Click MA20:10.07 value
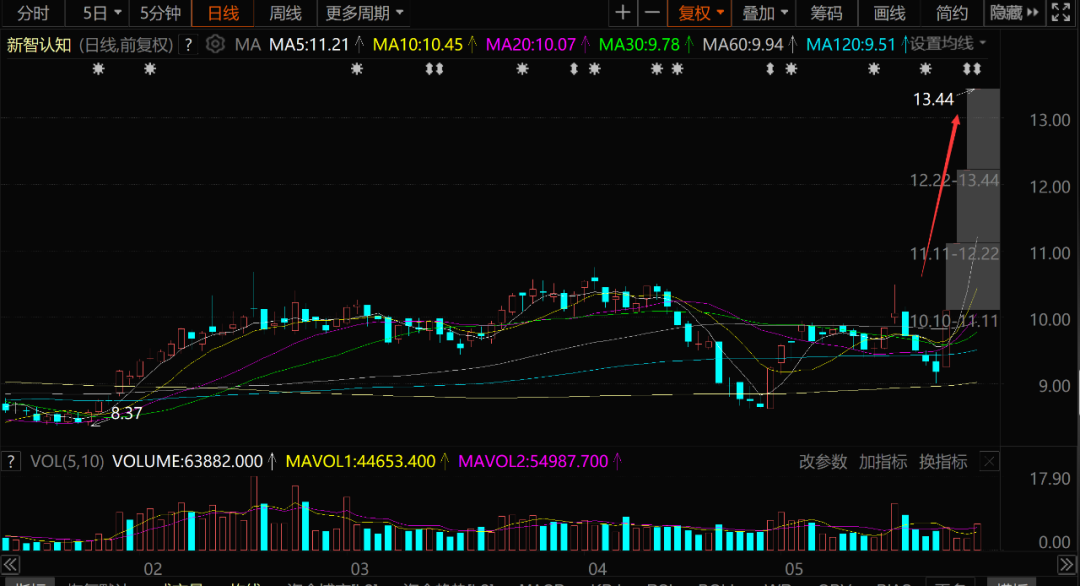1080x586 pixels. (530, 45)
